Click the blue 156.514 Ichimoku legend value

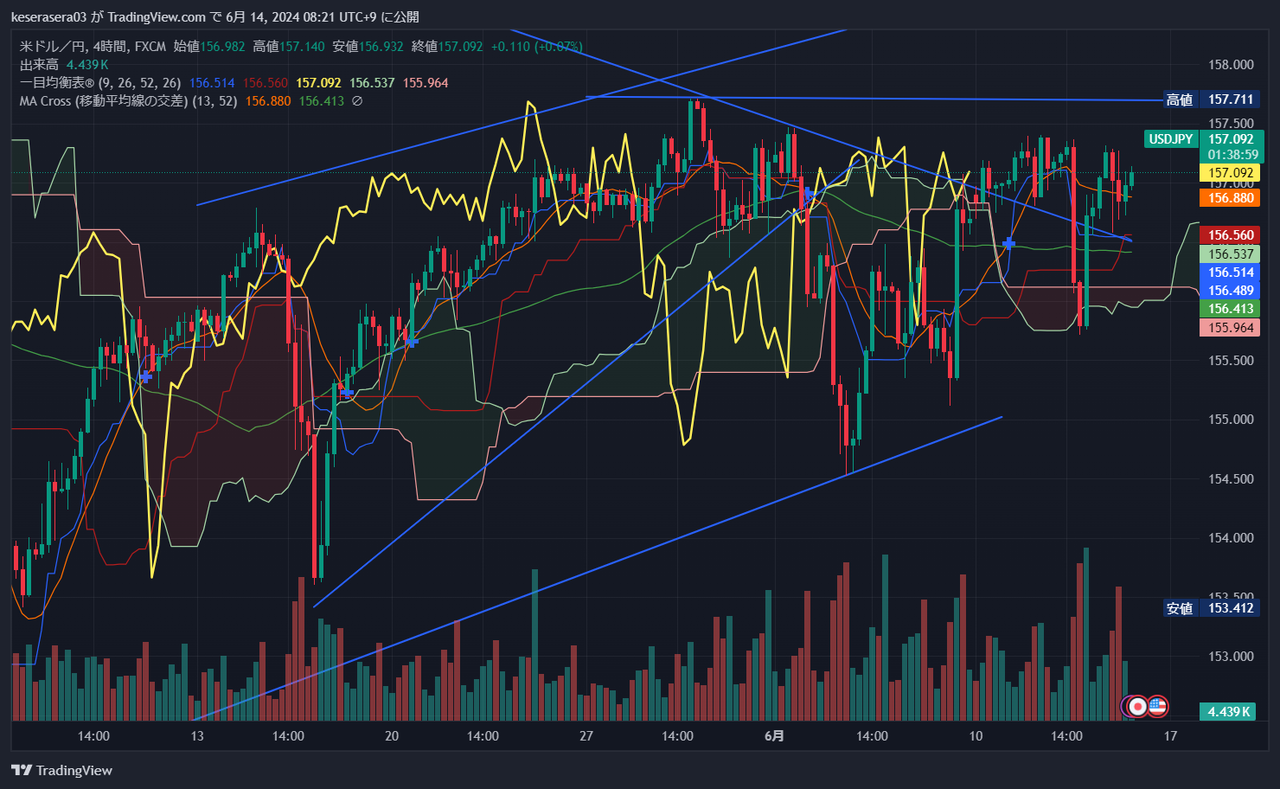[214, 83]
